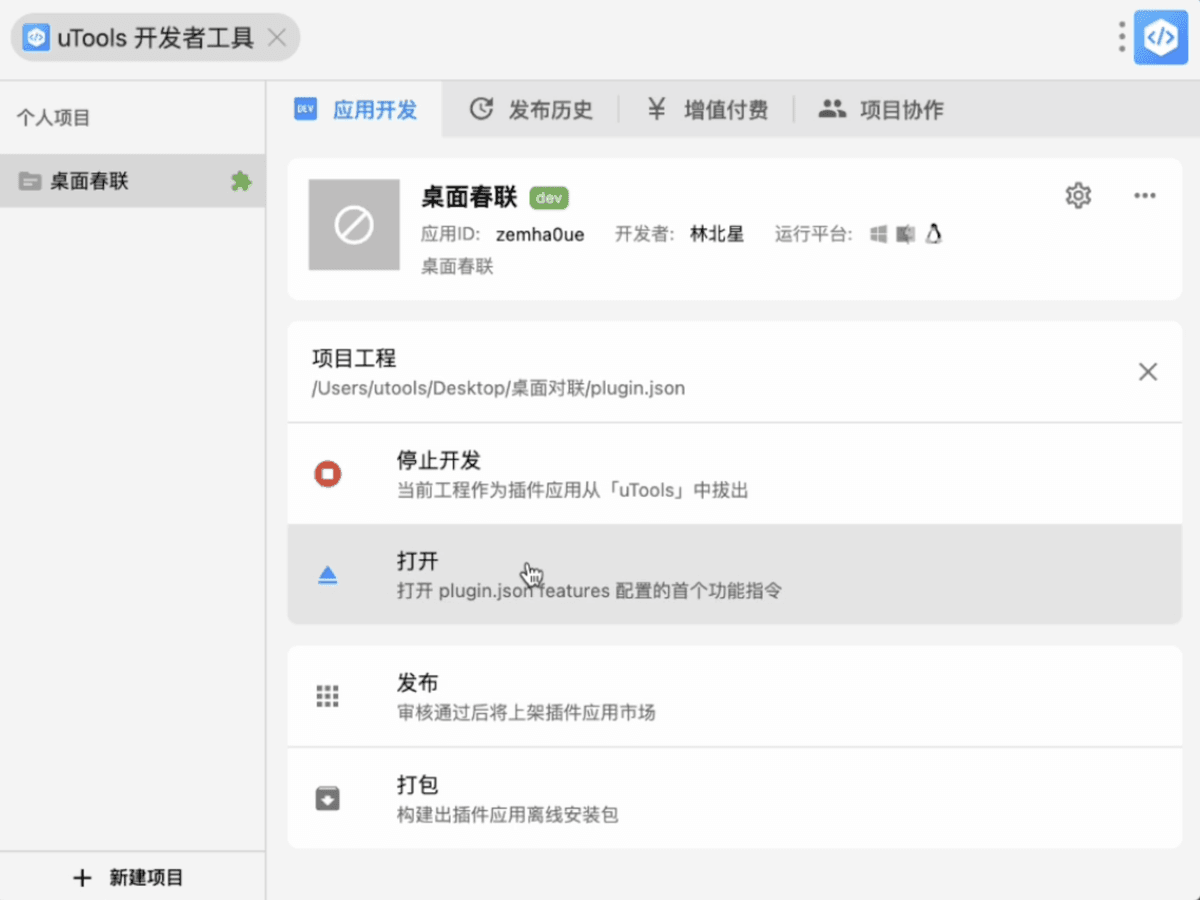Image resolution: width=1200 pixels, height=900 pixels.
Task: Switch to 增值付费 tab
Action: coord(706,109)
